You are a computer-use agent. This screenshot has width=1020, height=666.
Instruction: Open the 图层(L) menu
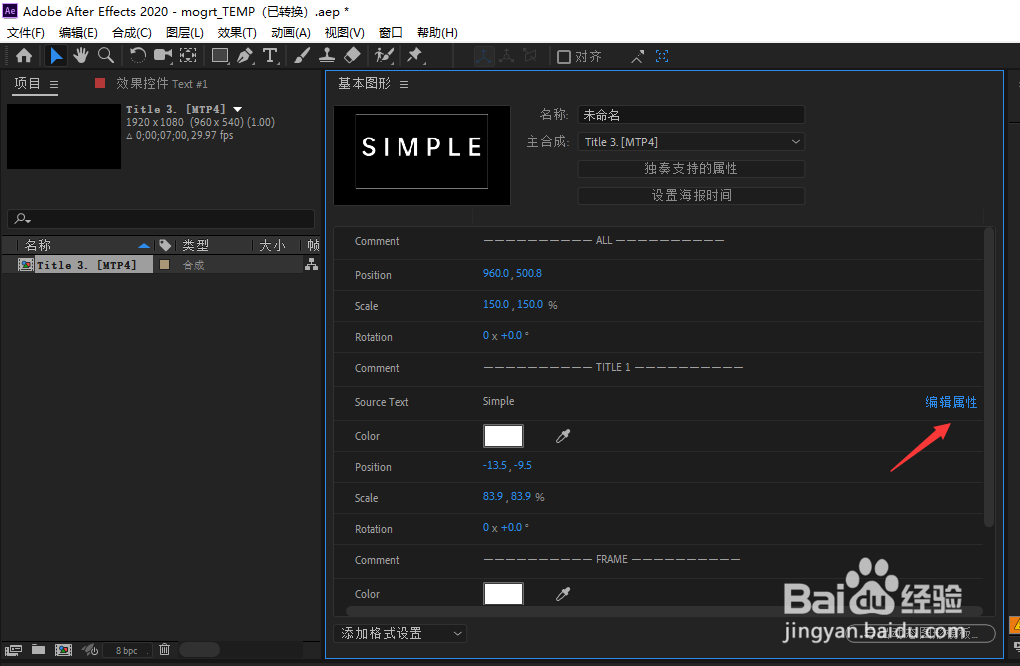[185, 33]
